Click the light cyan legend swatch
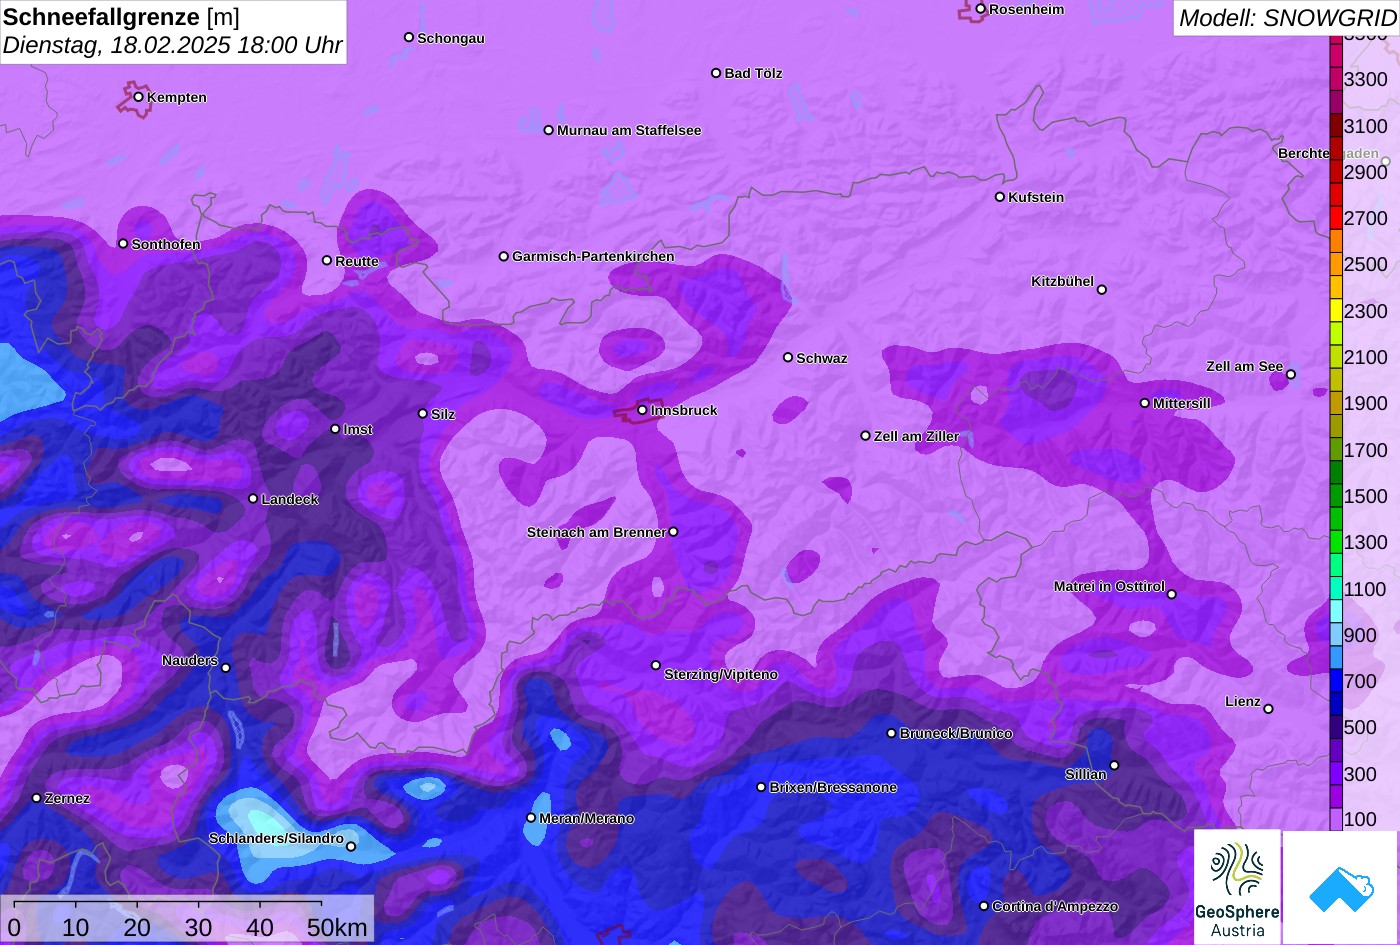 point(1336,611)
